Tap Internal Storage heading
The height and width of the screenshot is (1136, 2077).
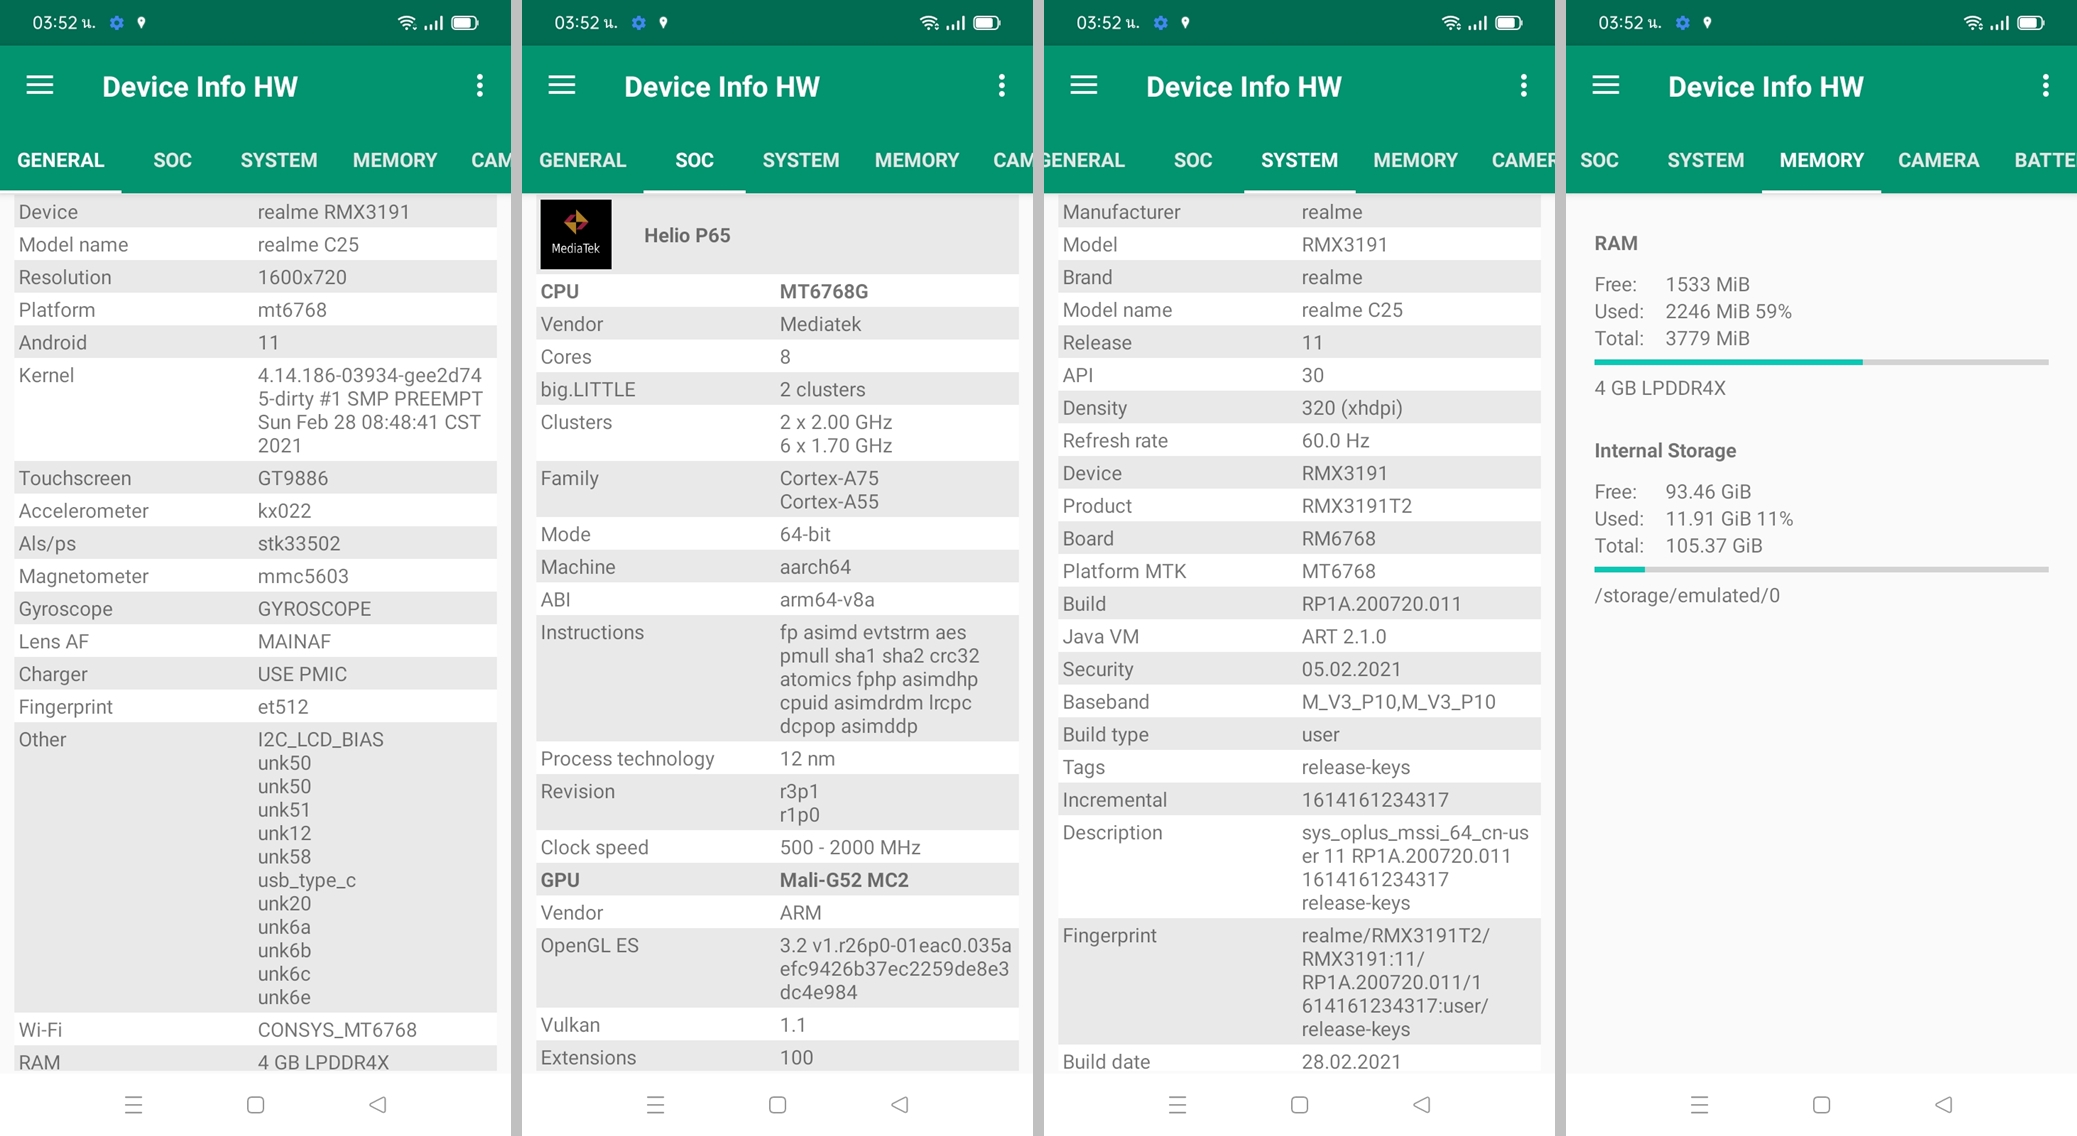(x=1665, y=451)
